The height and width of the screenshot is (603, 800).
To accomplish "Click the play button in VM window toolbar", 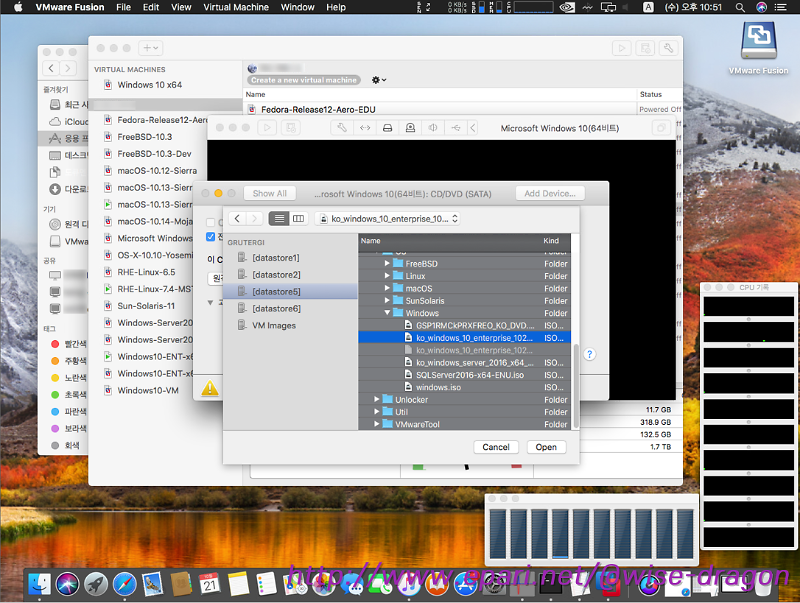I will 267,128.
